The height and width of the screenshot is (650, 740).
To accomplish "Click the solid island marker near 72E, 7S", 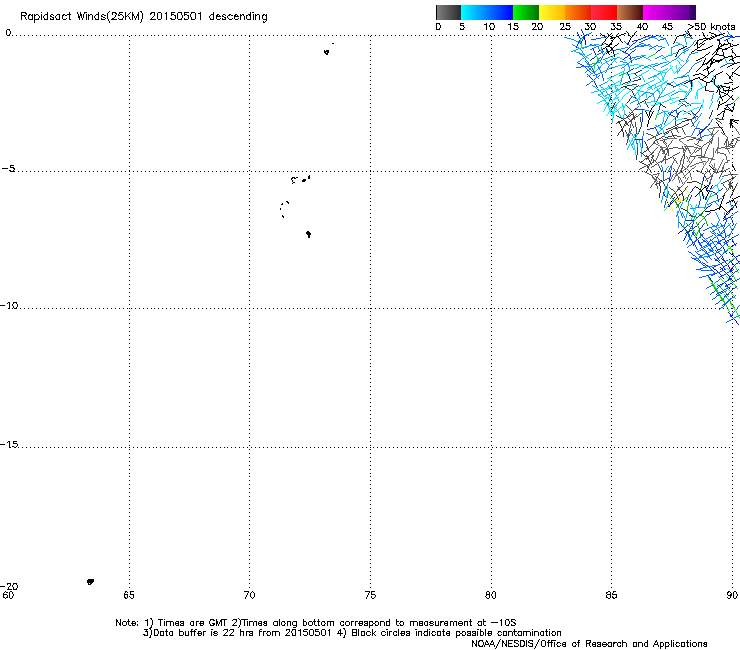I will click(308, 234).
